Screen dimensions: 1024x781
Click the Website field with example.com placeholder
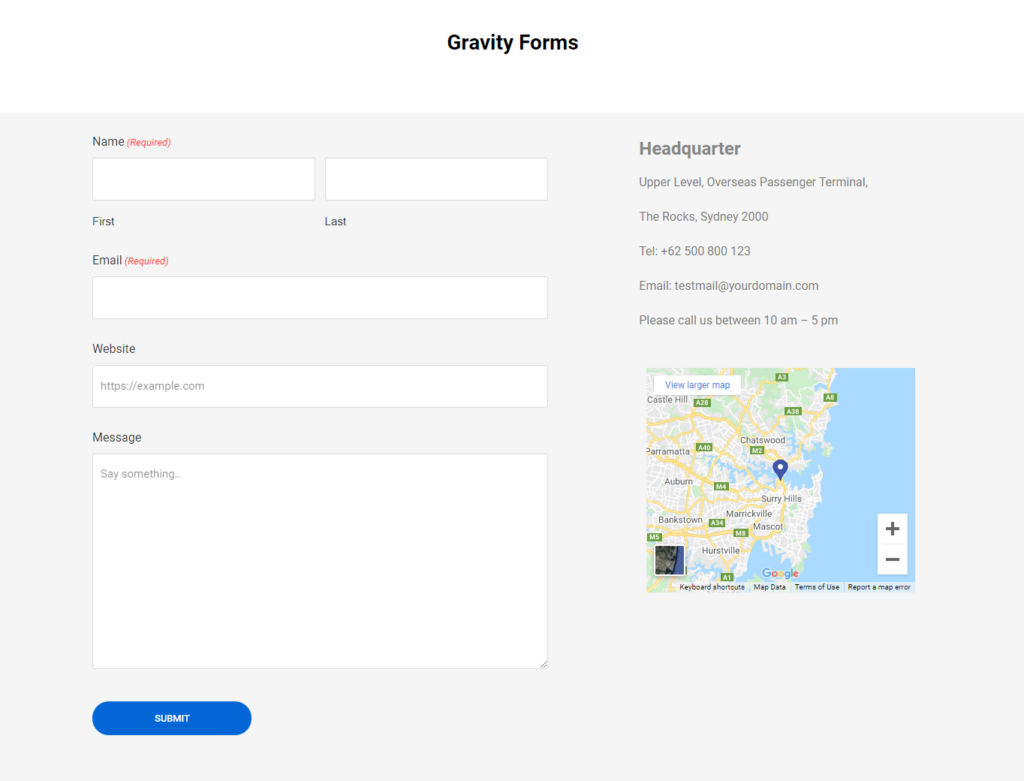(319, 386)
